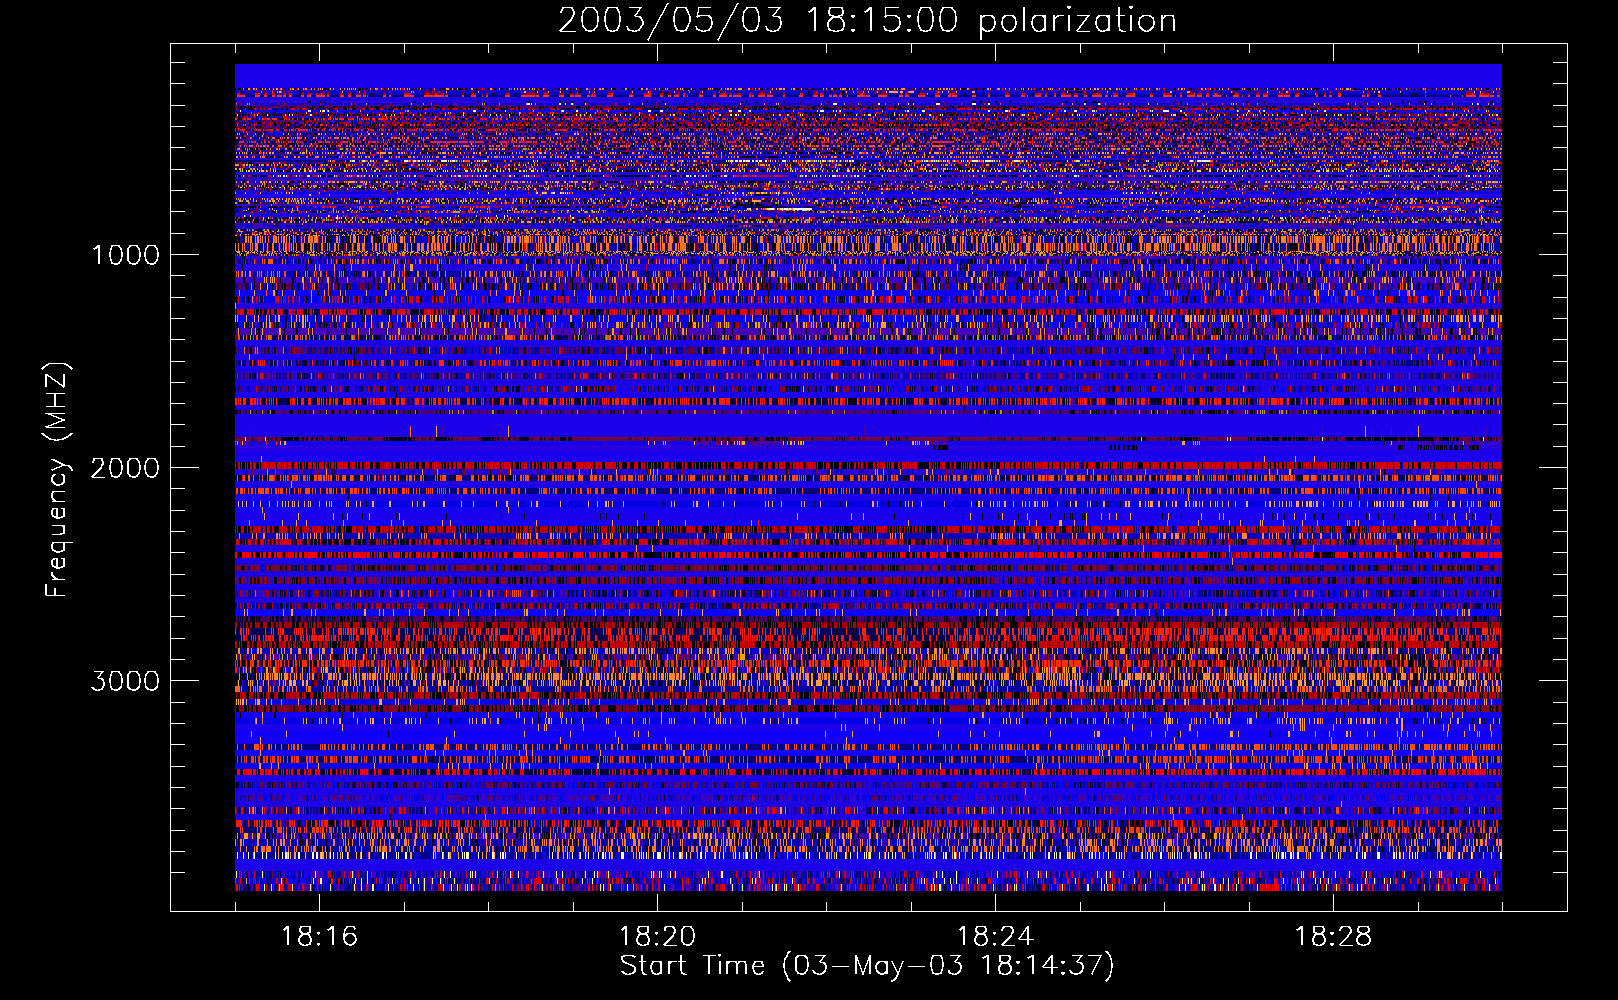Image resolution: width=1618 pixels, height=1000 pixels.
Task: Click the 1000 frequency tick label
Action: [126, 255]
